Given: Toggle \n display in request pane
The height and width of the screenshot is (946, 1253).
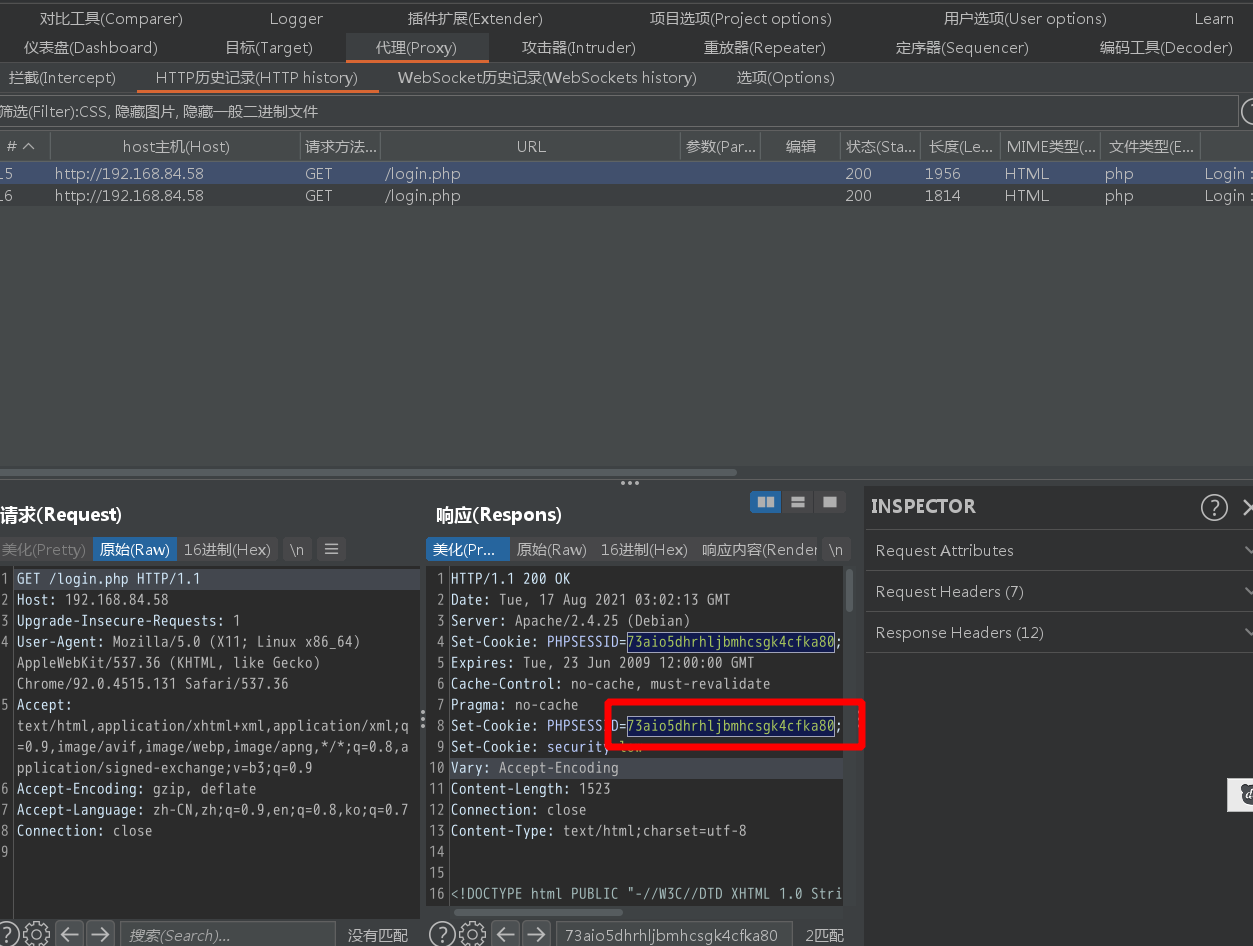Looking at the screenshot, I should (x=297, y=549).
